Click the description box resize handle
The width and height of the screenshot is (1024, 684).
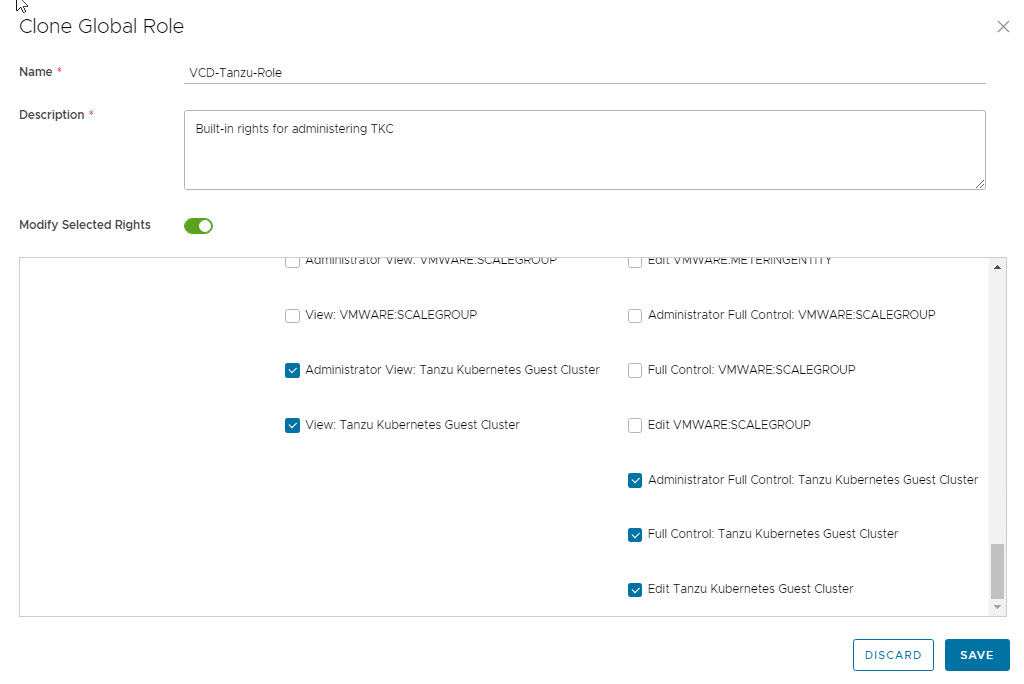[x=980, y=184]
